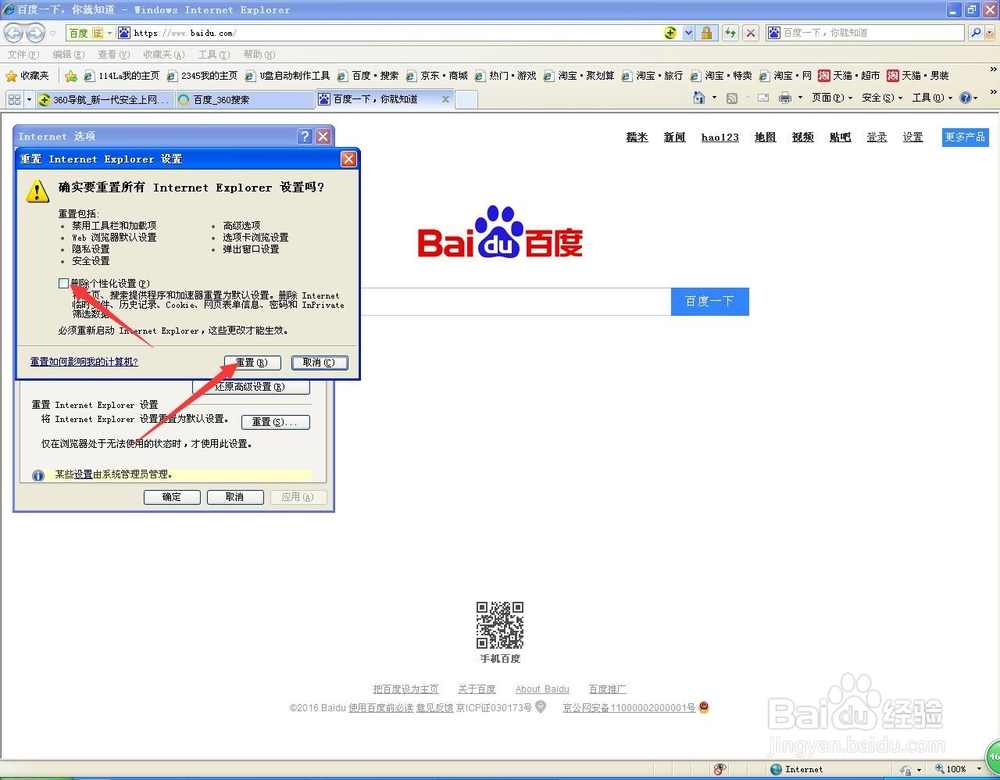Open the 2345我的主页 bookmark
Viewport: 1000px width, 780px height.
point(202,76)
